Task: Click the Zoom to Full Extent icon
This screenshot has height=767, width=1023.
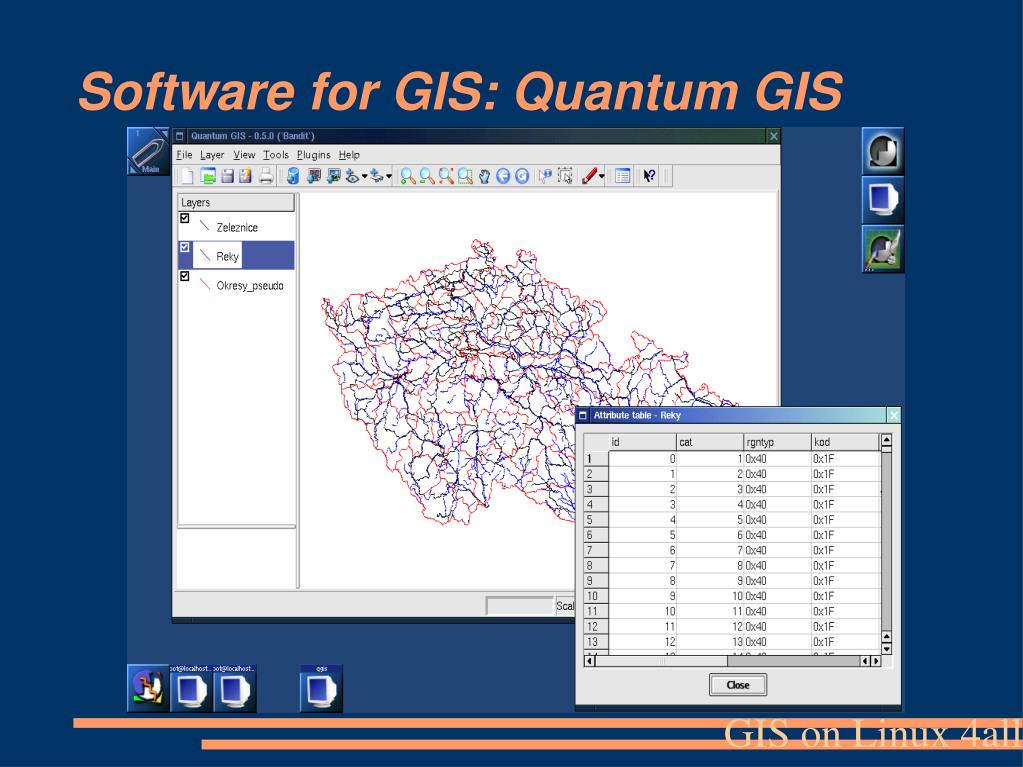Action: point(446,175)
